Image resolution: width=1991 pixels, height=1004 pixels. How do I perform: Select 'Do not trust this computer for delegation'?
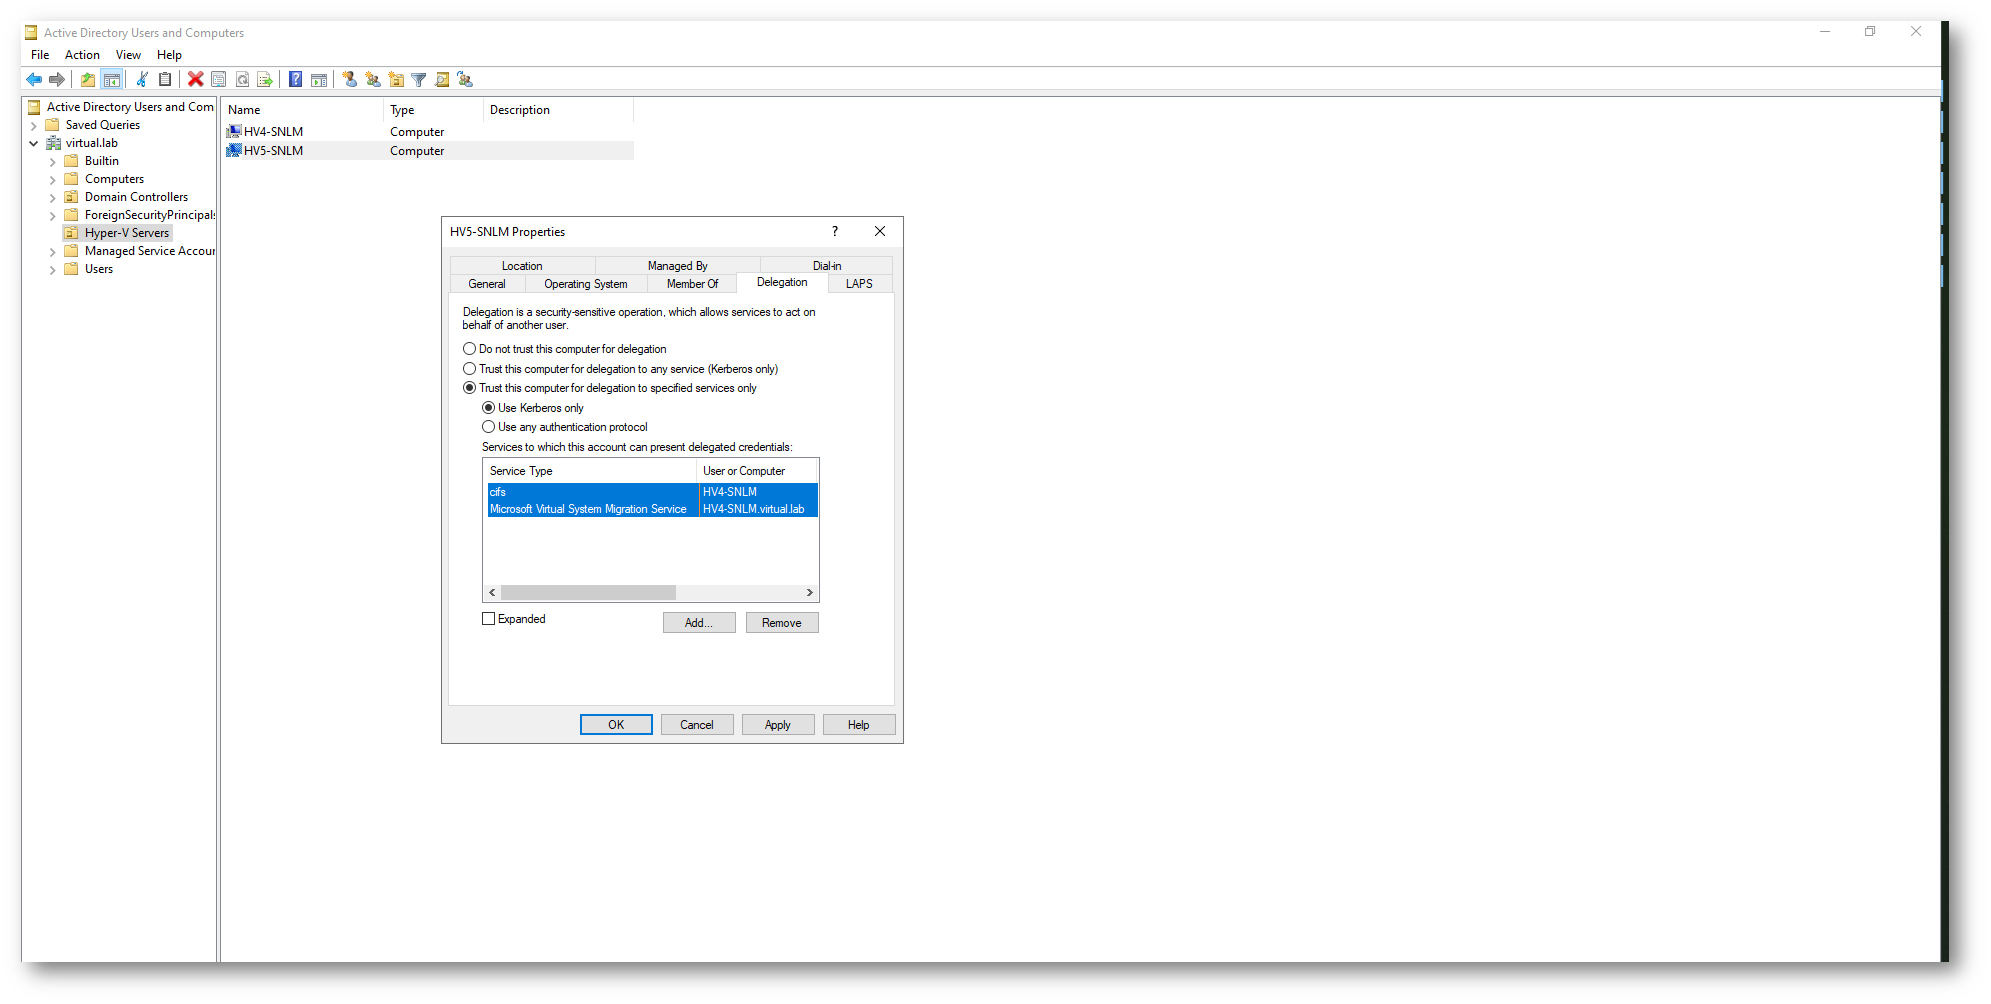coord(469,349)
